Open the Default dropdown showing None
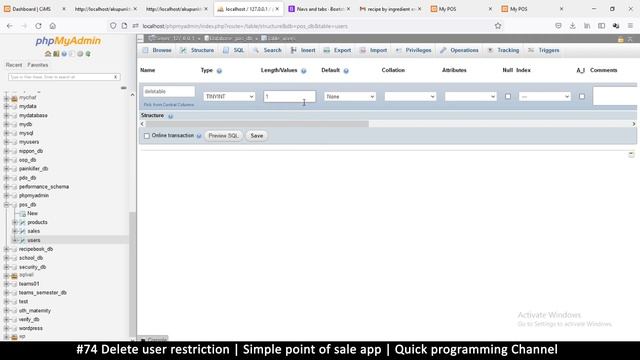 [350, 96]
